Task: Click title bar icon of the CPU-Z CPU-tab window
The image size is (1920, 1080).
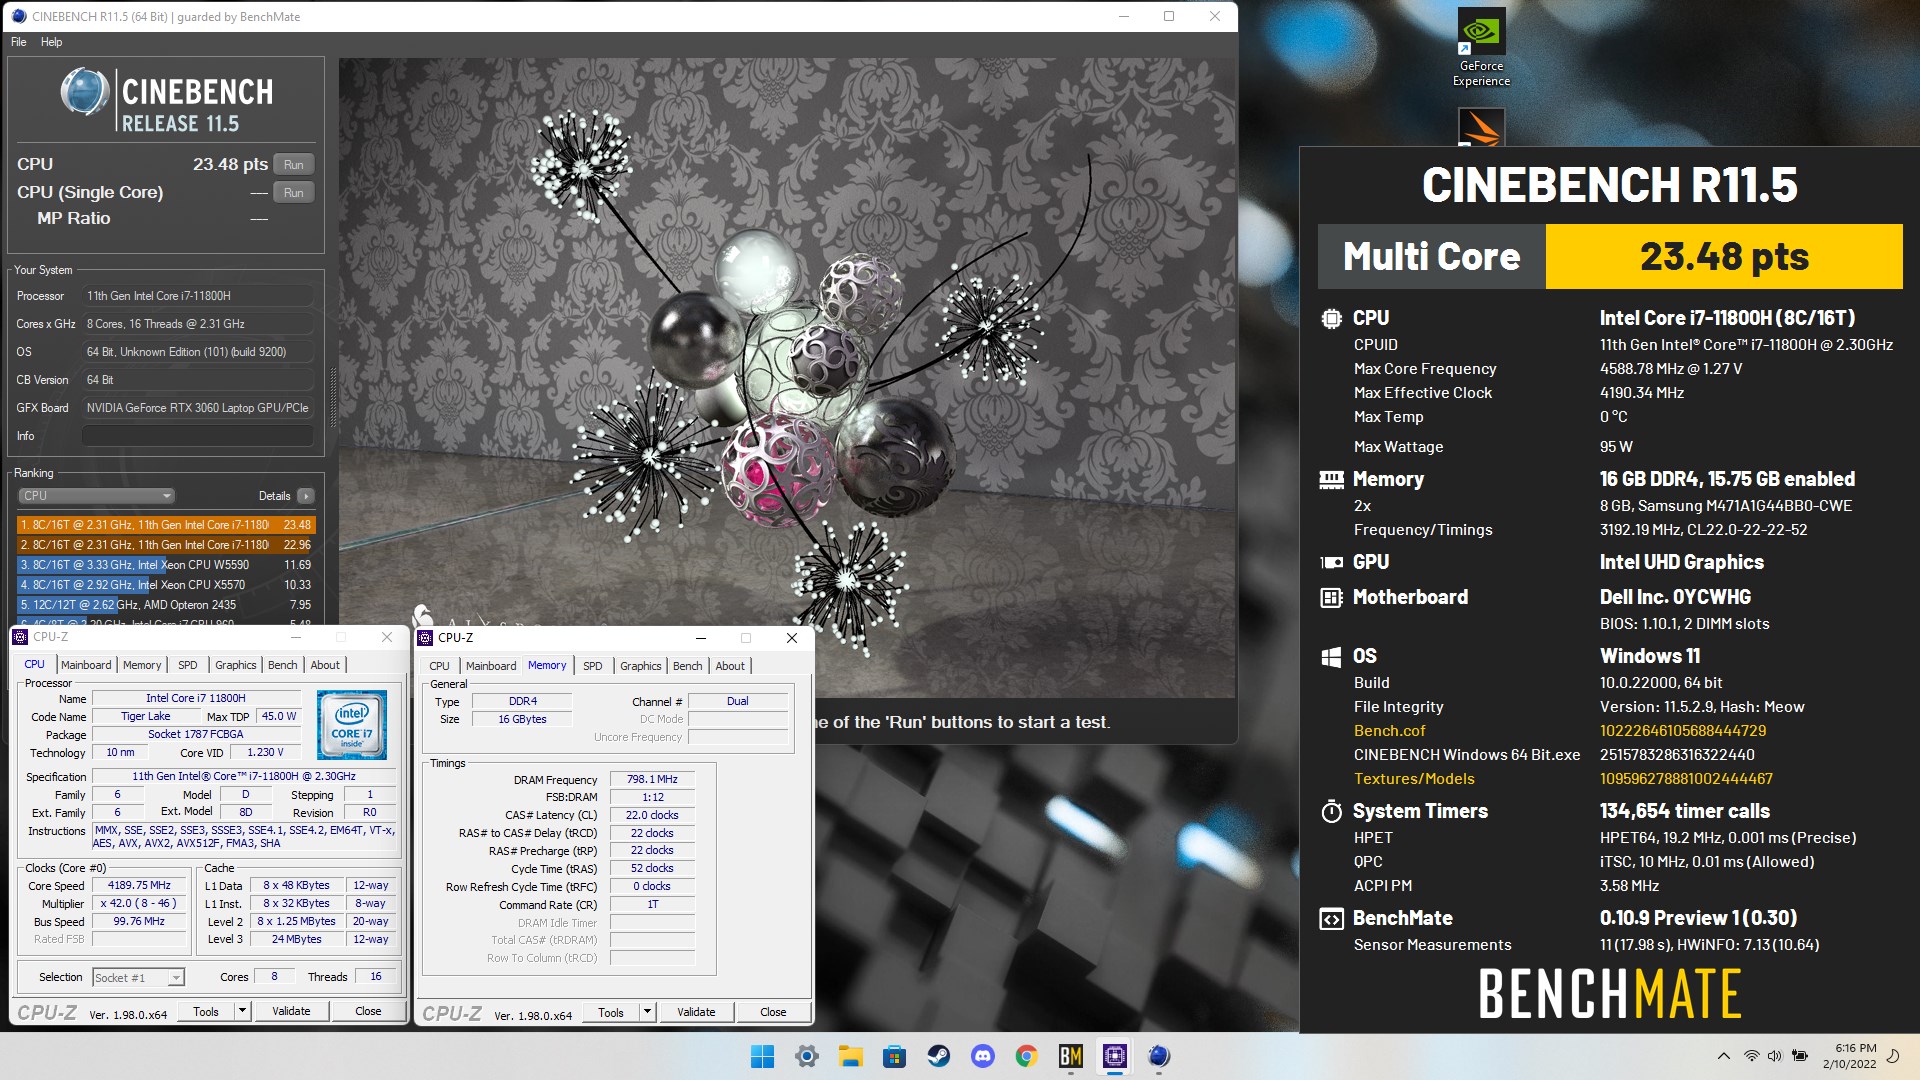Action: [x=22, y=637]
